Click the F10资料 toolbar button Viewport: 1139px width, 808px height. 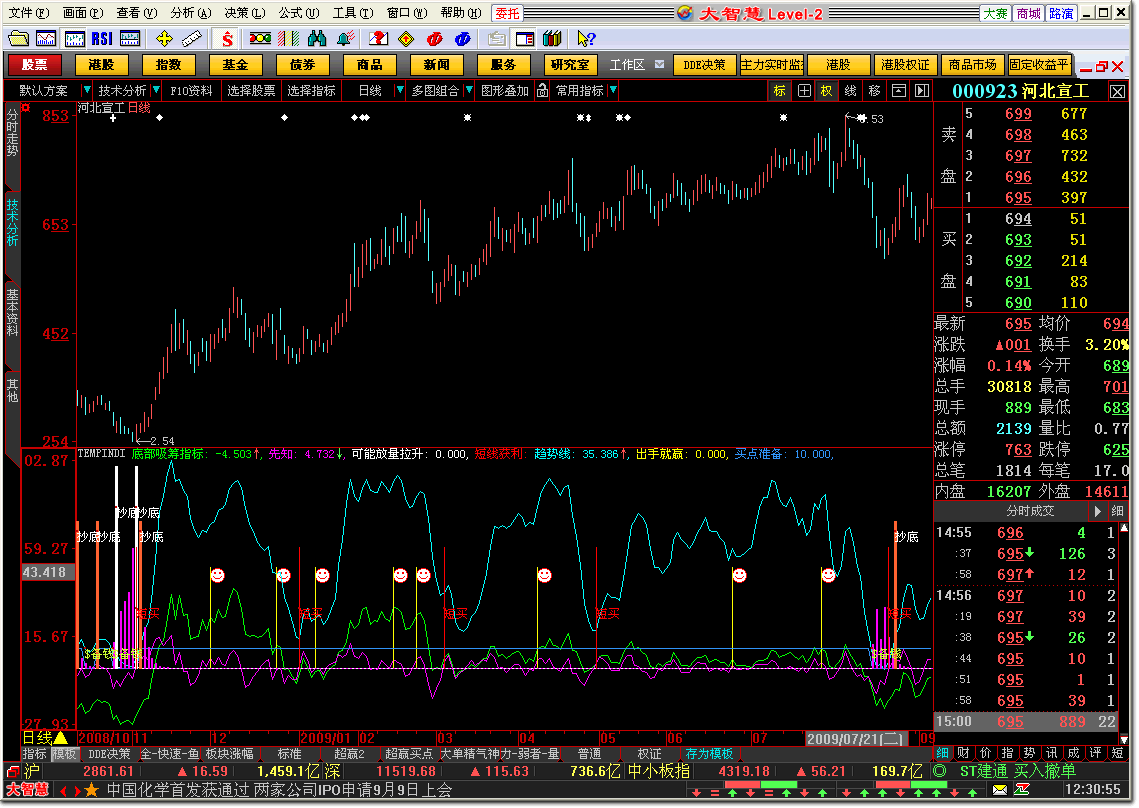click(x=191, y=90)
